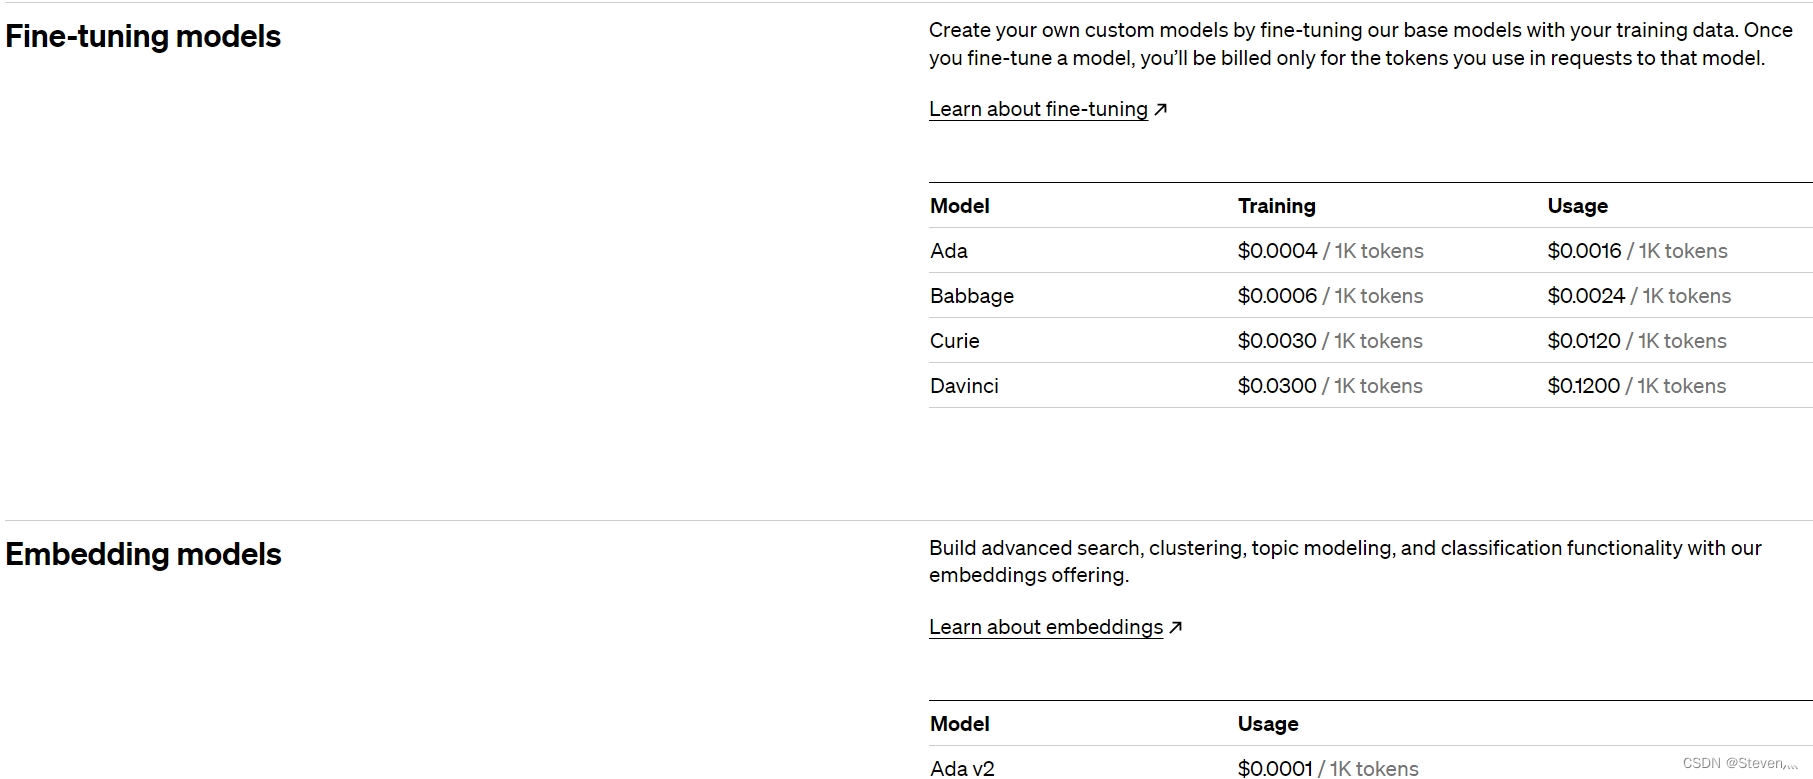
Task: Click Davinci training price $0.0300
Action: click(x=1277, y=386)
